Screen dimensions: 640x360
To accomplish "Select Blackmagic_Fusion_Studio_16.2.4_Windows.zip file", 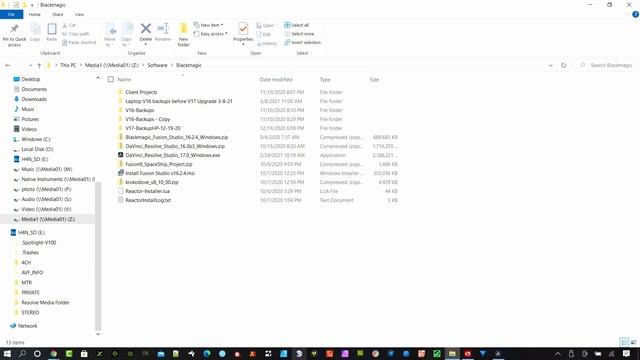I will pos(177,137).
